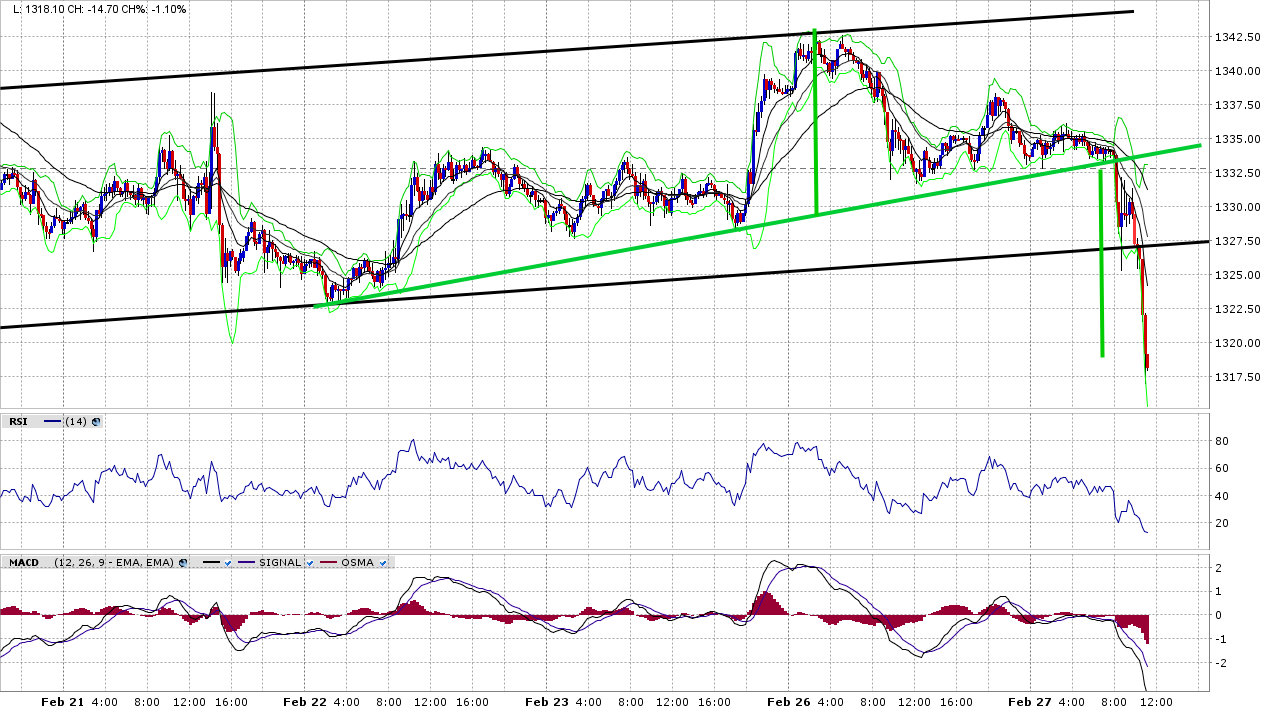
Task: Open MACD indicator settings icon
Action: [183, 563]
